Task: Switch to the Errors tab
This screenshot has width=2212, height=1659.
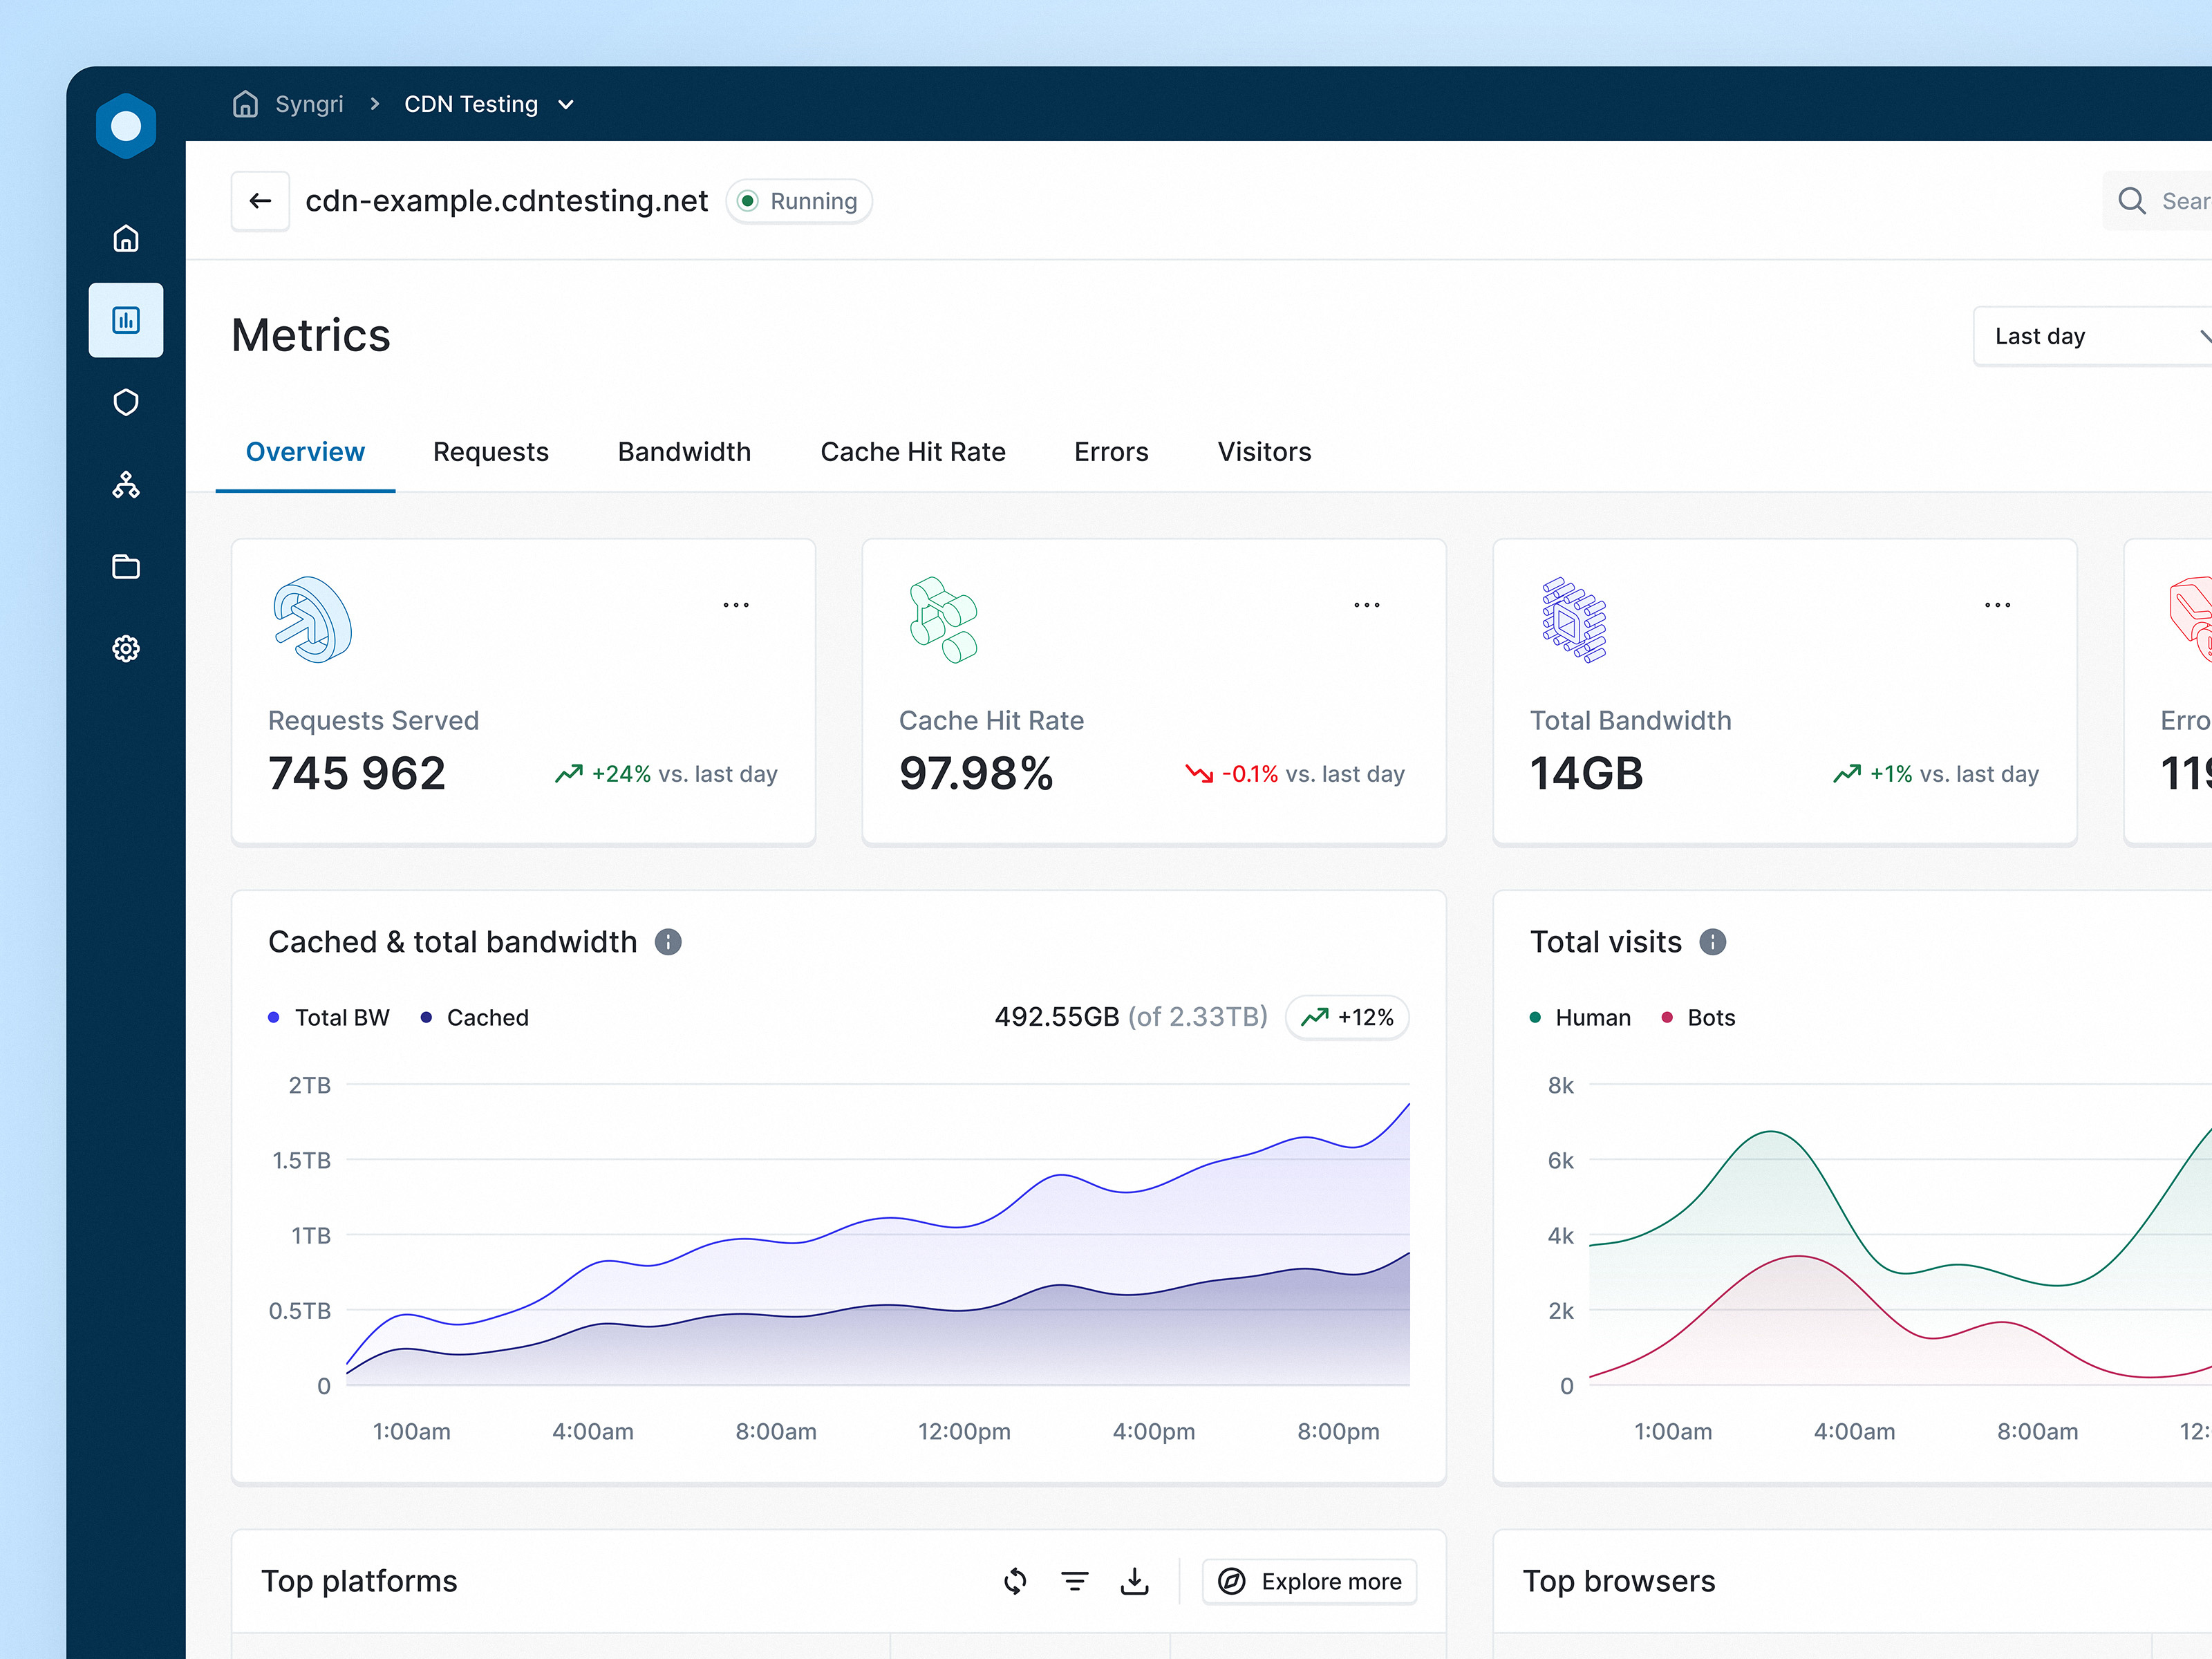Action: click(1111, 452)
